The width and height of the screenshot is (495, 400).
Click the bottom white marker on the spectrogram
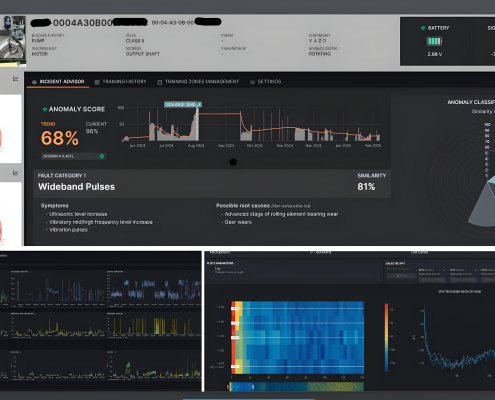pyautogui.click(x=235, y=366)
